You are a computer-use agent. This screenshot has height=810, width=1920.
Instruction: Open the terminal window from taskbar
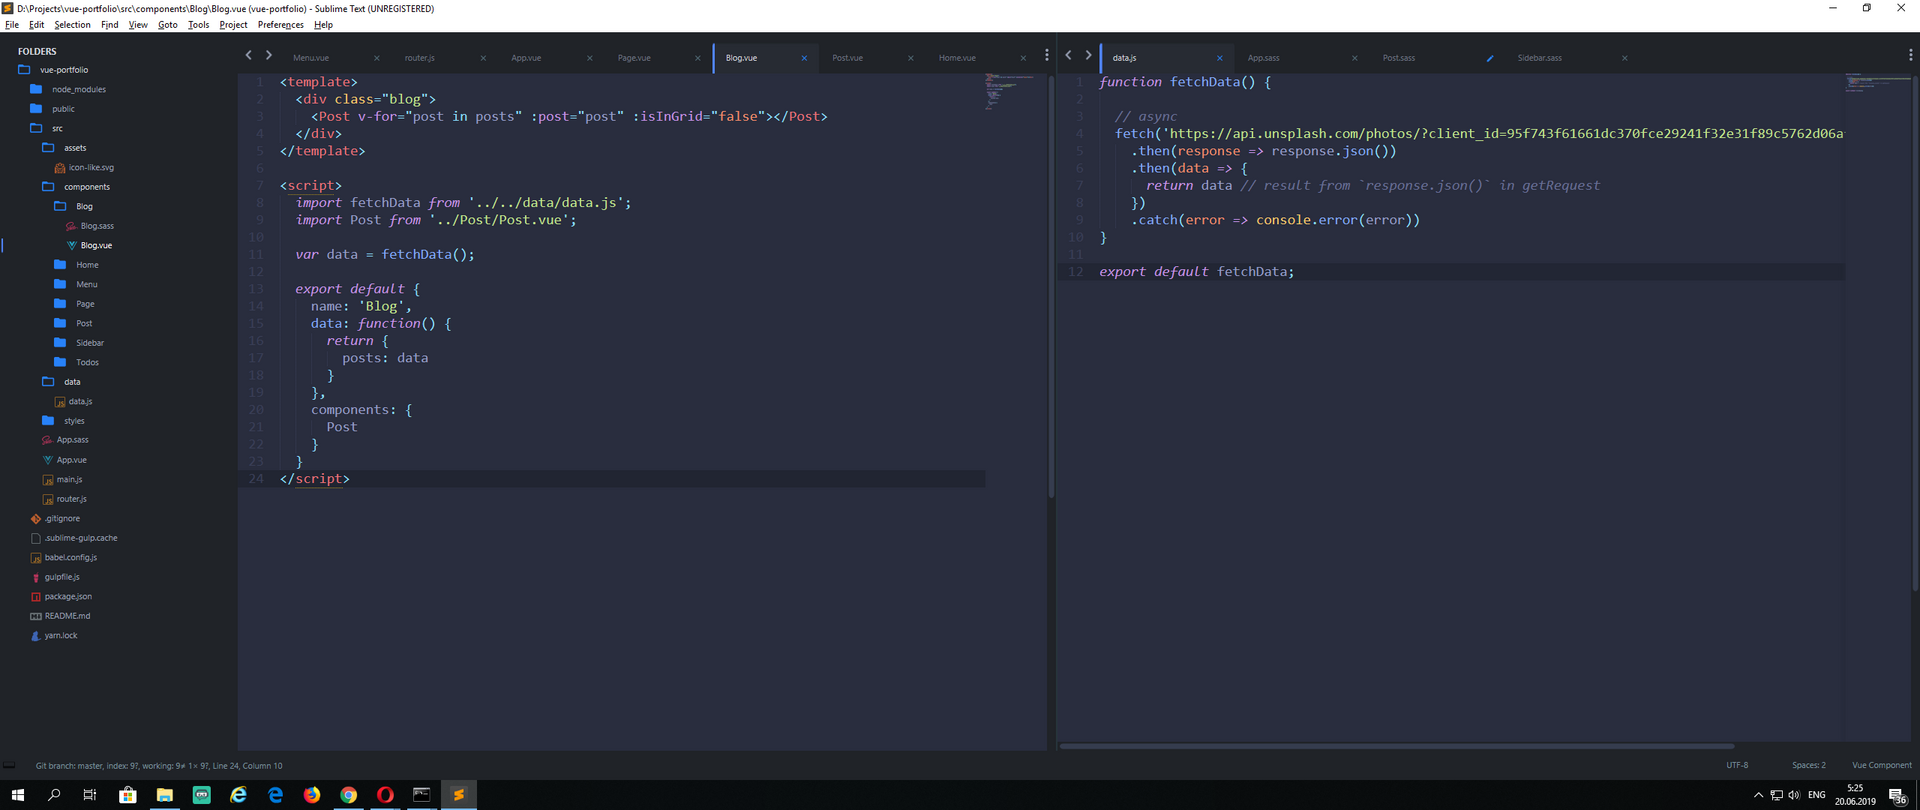tap(422, 795)
